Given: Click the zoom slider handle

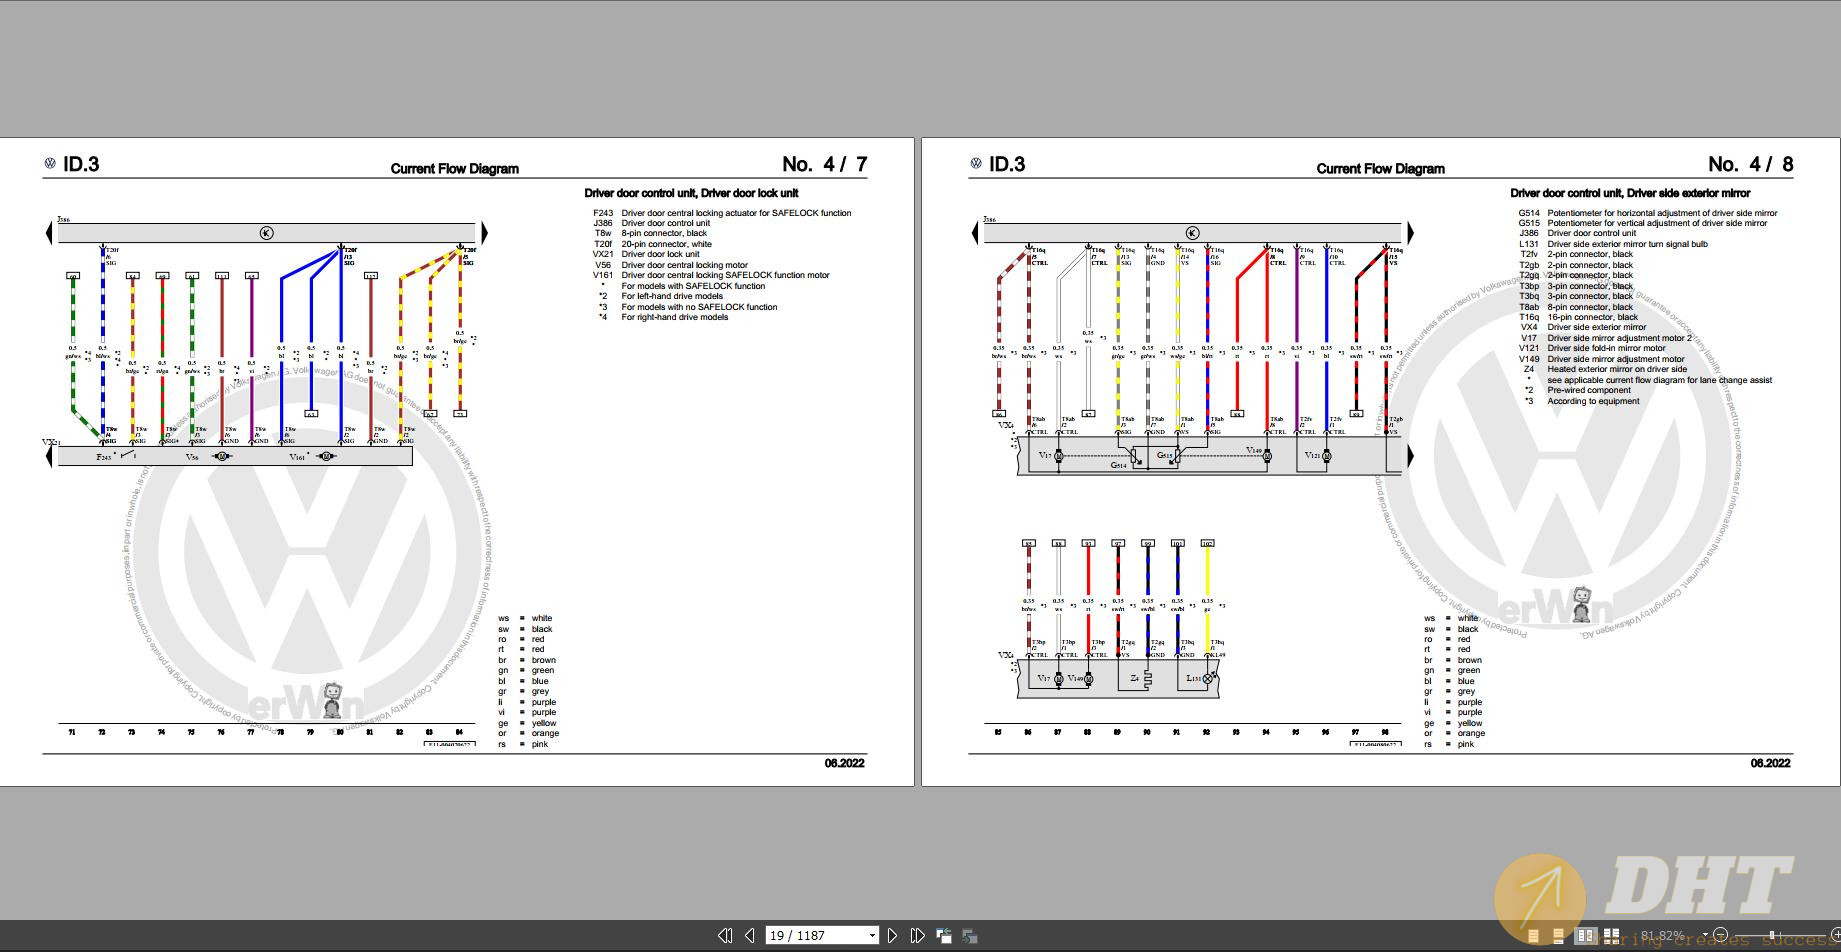Looking at the screenshot, I should click(1772, 935).
